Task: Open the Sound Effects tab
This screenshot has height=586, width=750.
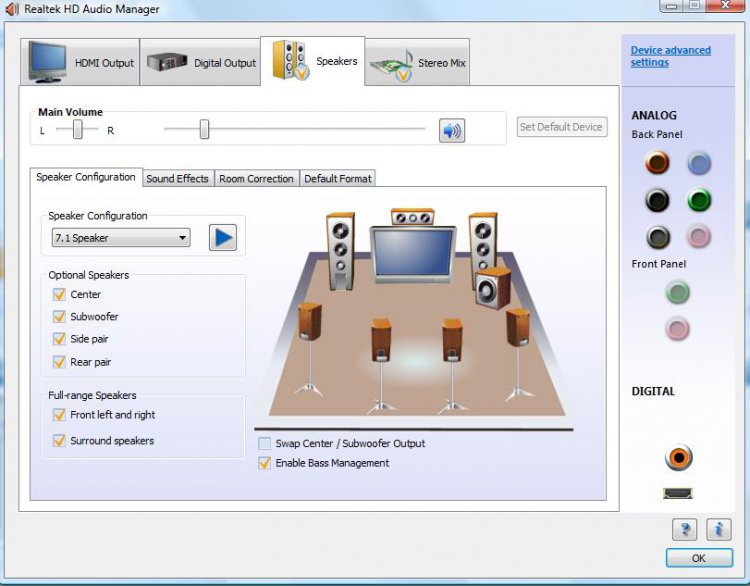Action: coord(177,178)
